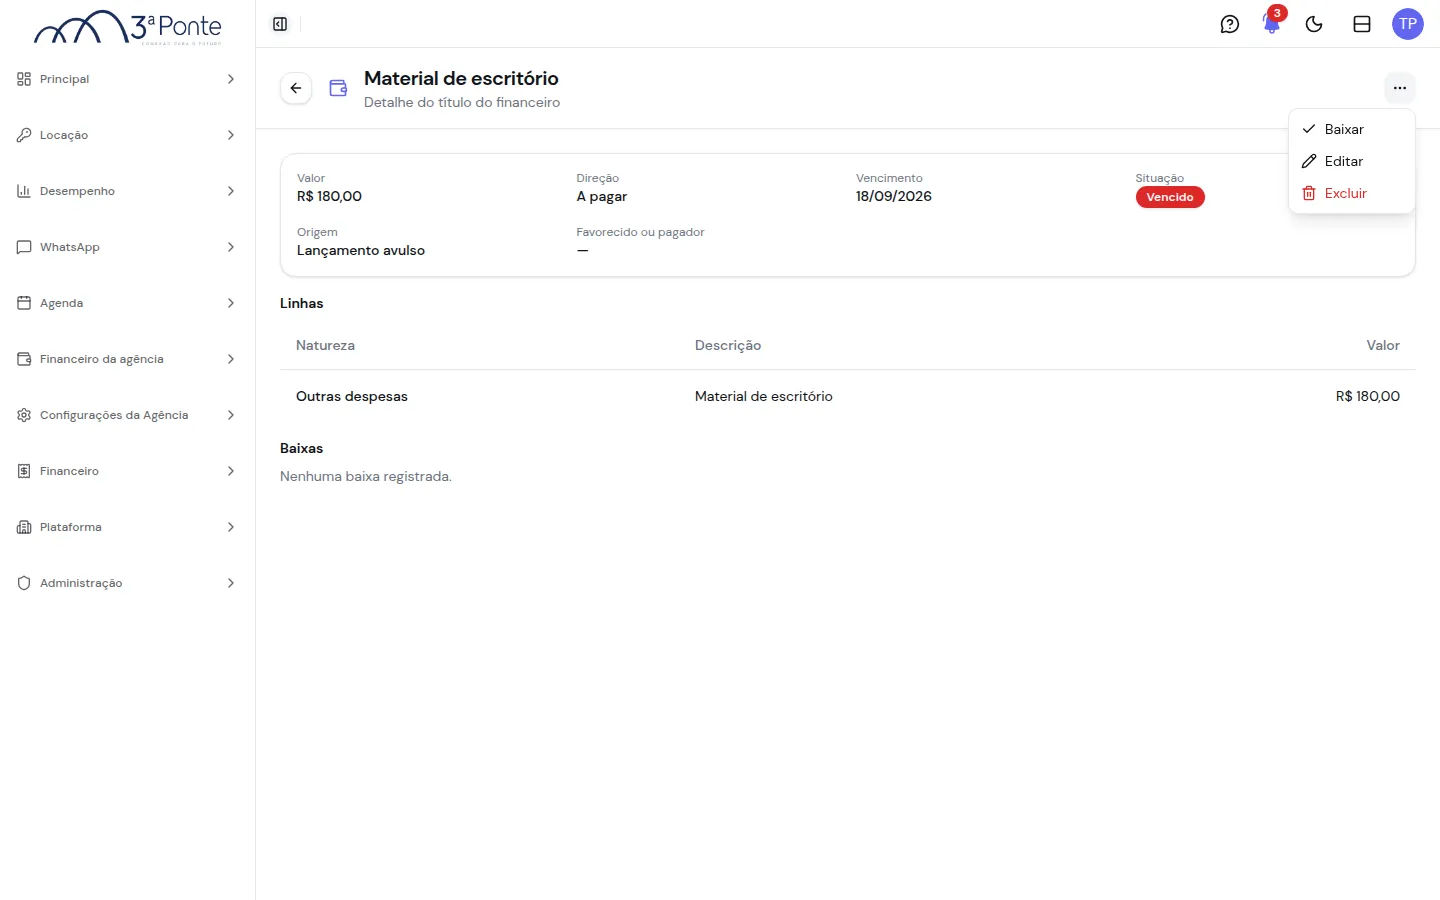The height and width of the screenshot is (900, 1440).
Task: Click the Principal grid icon
Action: [24, 79]
